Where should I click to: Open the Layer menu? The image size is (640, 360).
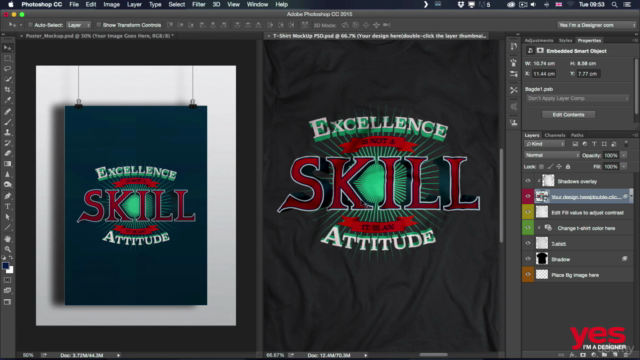coord(134,4)
